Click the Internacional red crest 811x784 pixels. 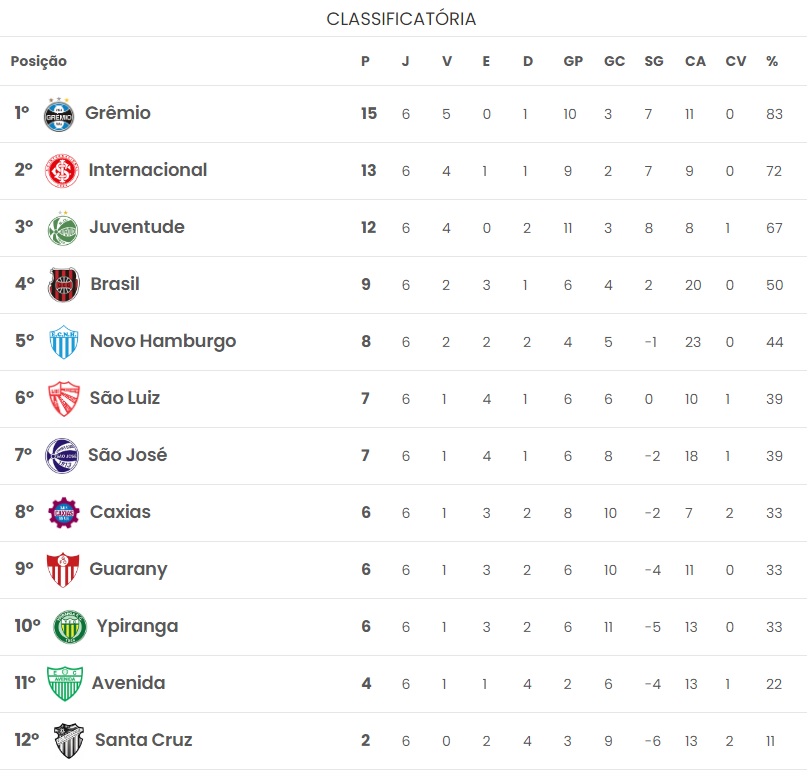pos(62,171)
